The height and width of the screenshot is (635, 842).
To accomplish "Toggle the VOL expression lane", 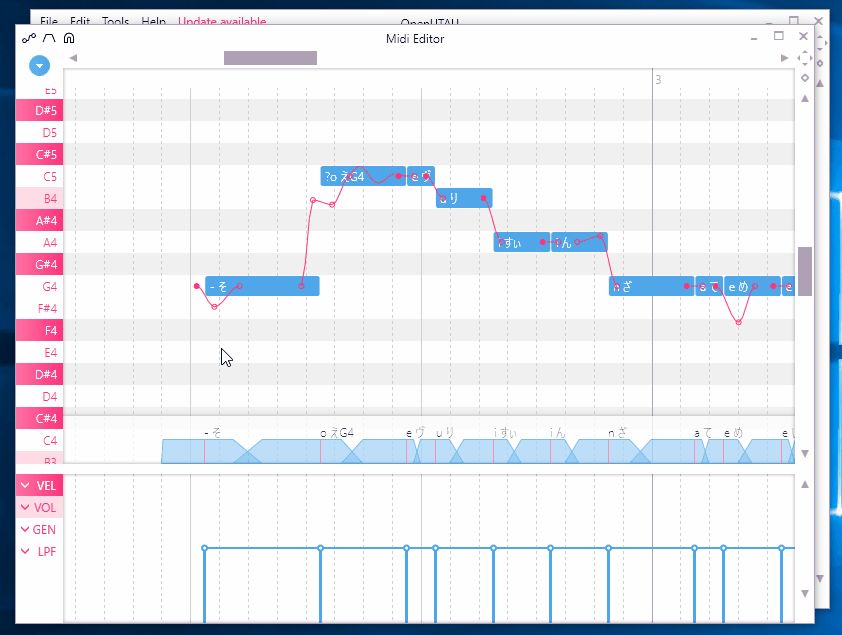I will click(40, 508).
